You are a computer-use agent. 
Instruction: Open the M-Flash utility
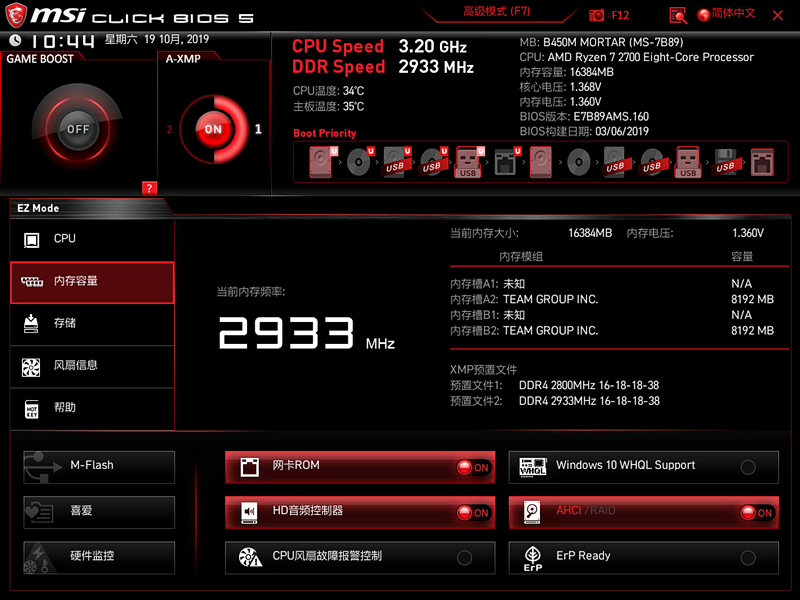click(x=99, y=467)
